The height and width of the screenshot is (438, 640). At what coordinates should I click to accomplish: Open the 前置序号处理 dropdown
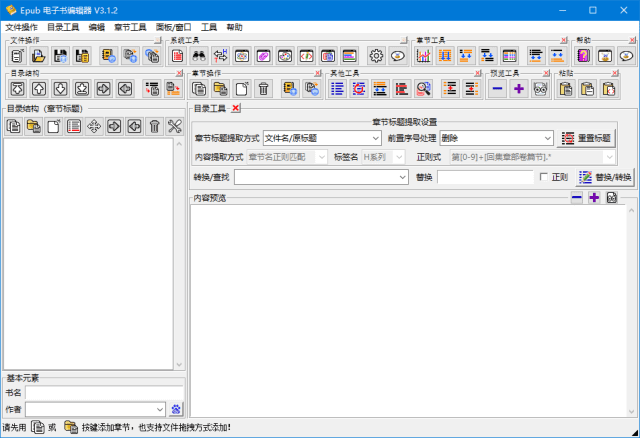click(547, 138)
